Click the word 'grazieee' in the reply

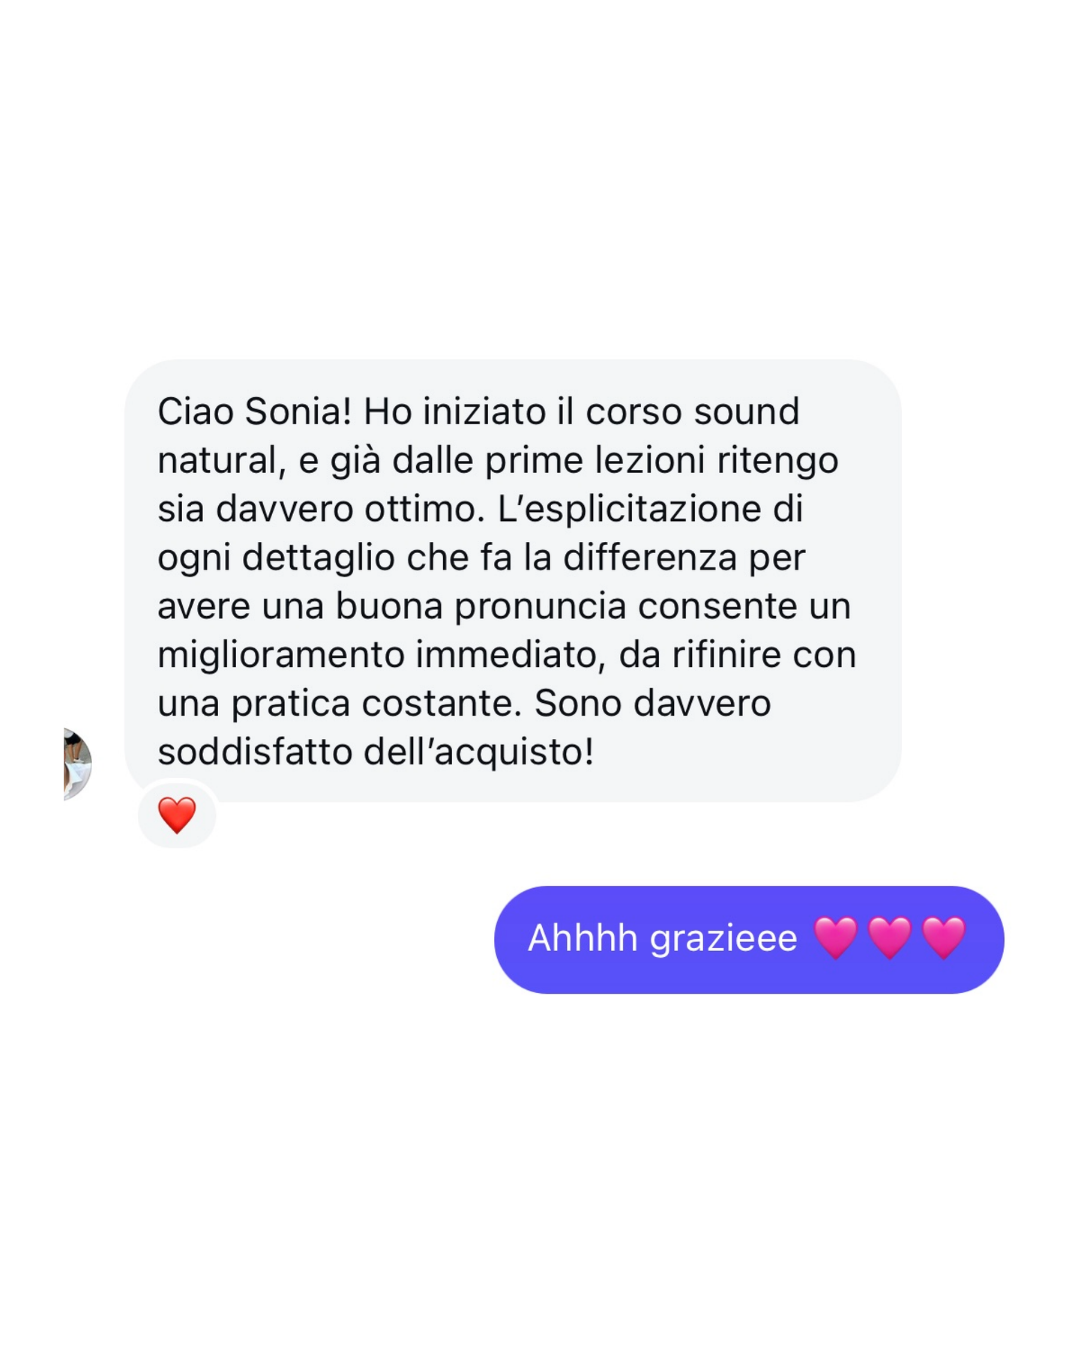pos(723,940)
